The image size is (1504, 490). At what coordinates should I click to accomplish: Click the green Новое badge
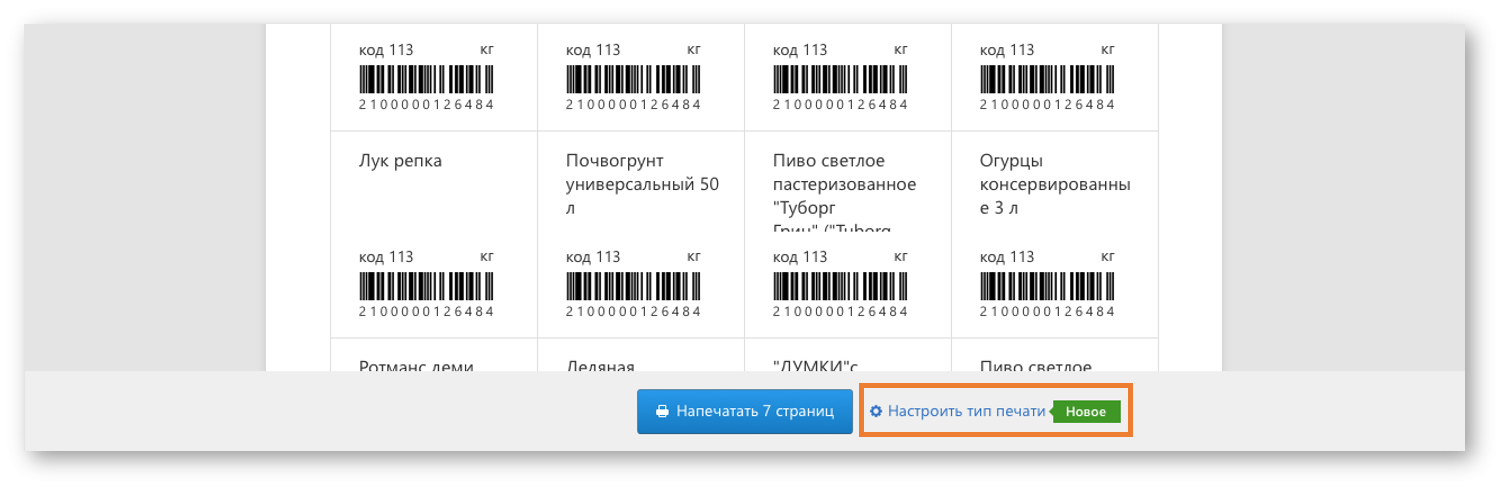pyautogui.click(x=1086, y=411)
